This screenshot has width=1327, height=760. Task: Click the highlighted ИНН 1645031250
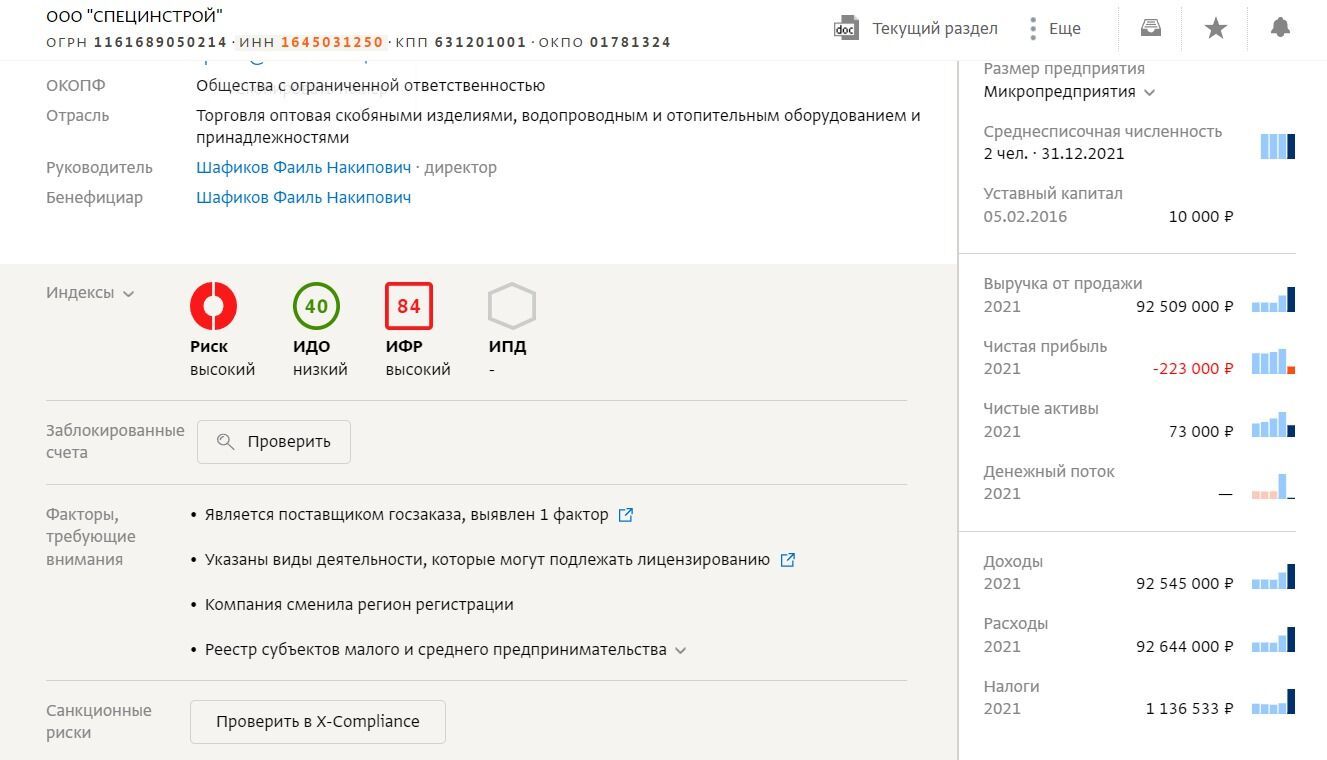click(x=332, y=42)
